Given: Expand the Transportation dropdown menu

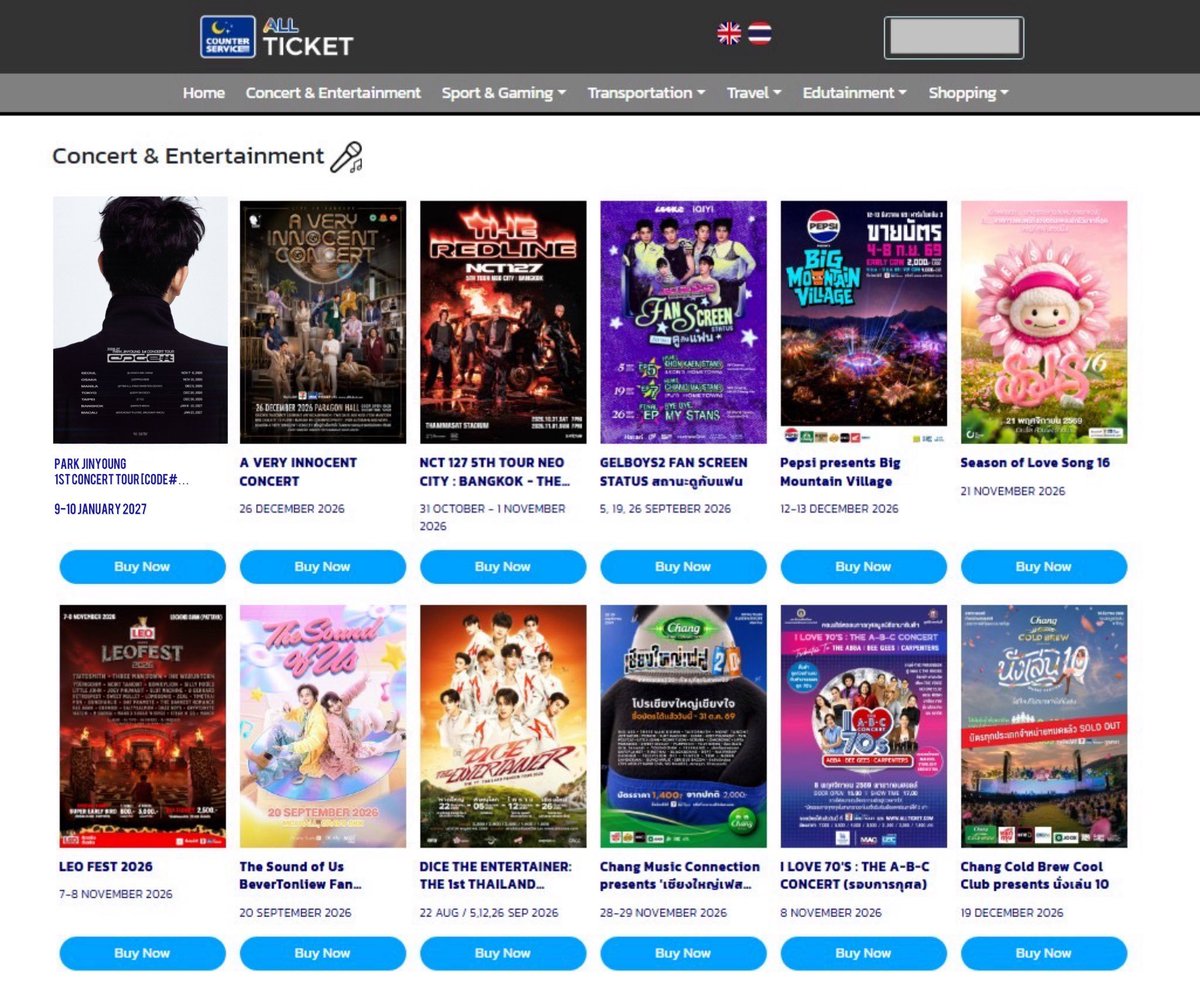Looking at the screenshot, I should click(646, 93).
